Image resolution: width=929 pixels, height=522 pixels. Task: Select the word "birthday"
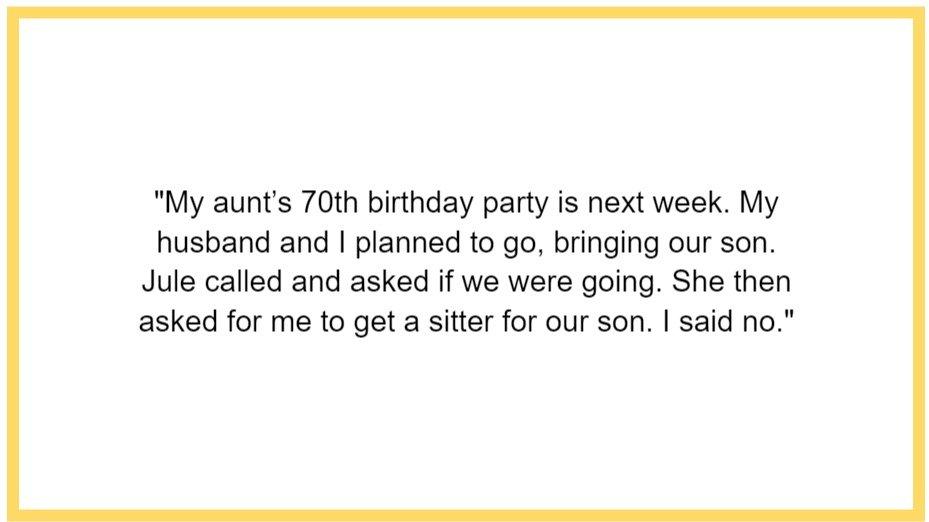[x=420, y=203]
